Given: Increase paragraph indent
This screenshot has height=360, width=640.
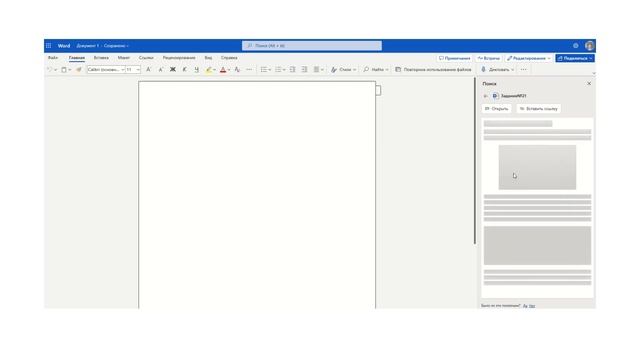Looking at the screenshot, I should point(304,70).
